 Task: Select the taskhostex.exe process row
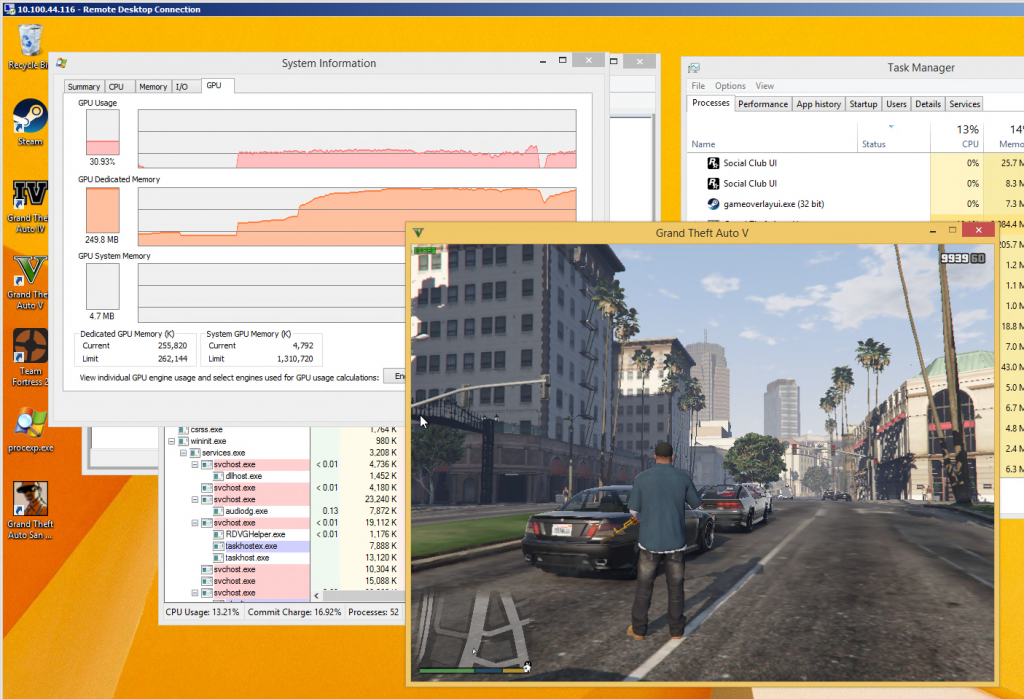pyautogui.click(x=251, y=546)
